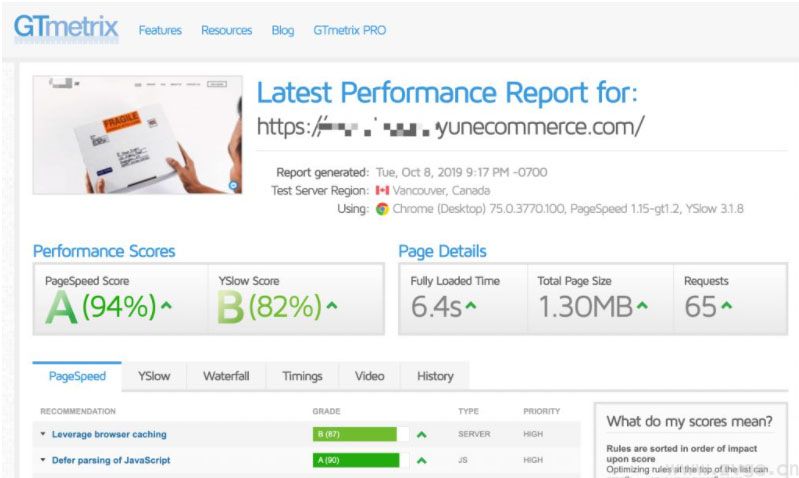
Task: Switch to the Waterfall tab
Action: click(226, 376)
